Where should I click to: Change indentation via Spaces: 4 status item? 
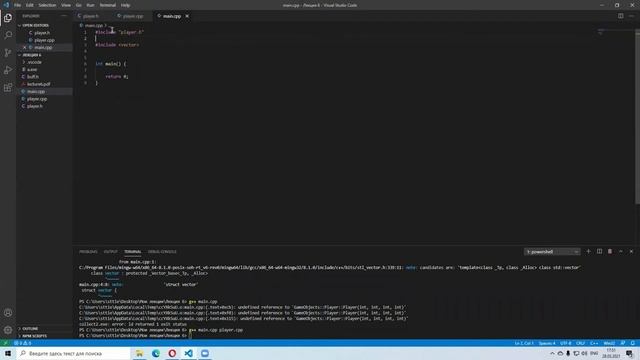[x=547, y=343]
